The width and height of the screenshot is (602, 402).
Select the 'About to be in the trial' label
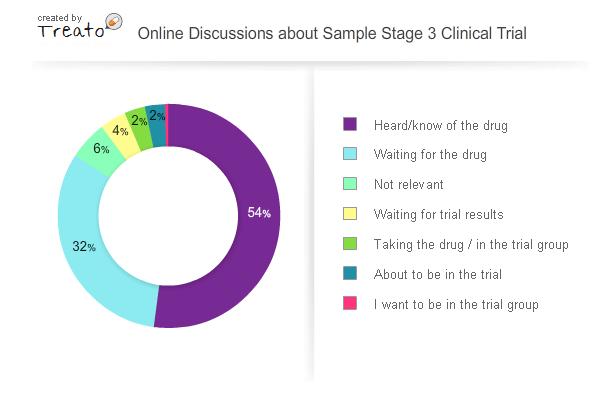(437, 275)
